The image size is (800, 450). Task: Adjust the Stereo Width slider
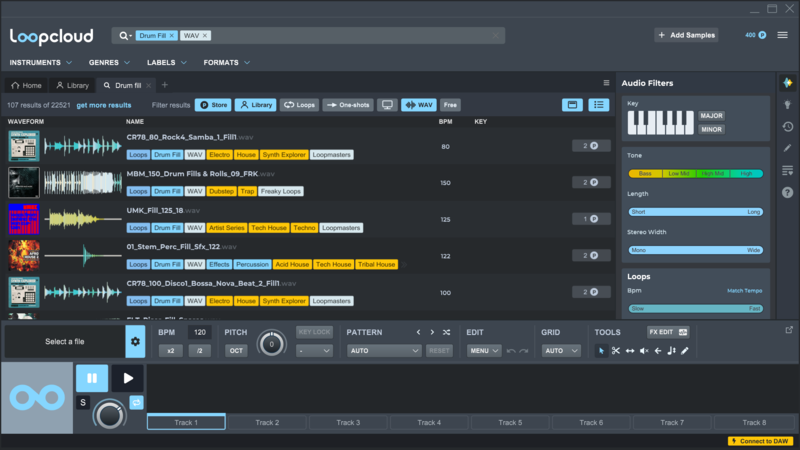click(695, 250)
